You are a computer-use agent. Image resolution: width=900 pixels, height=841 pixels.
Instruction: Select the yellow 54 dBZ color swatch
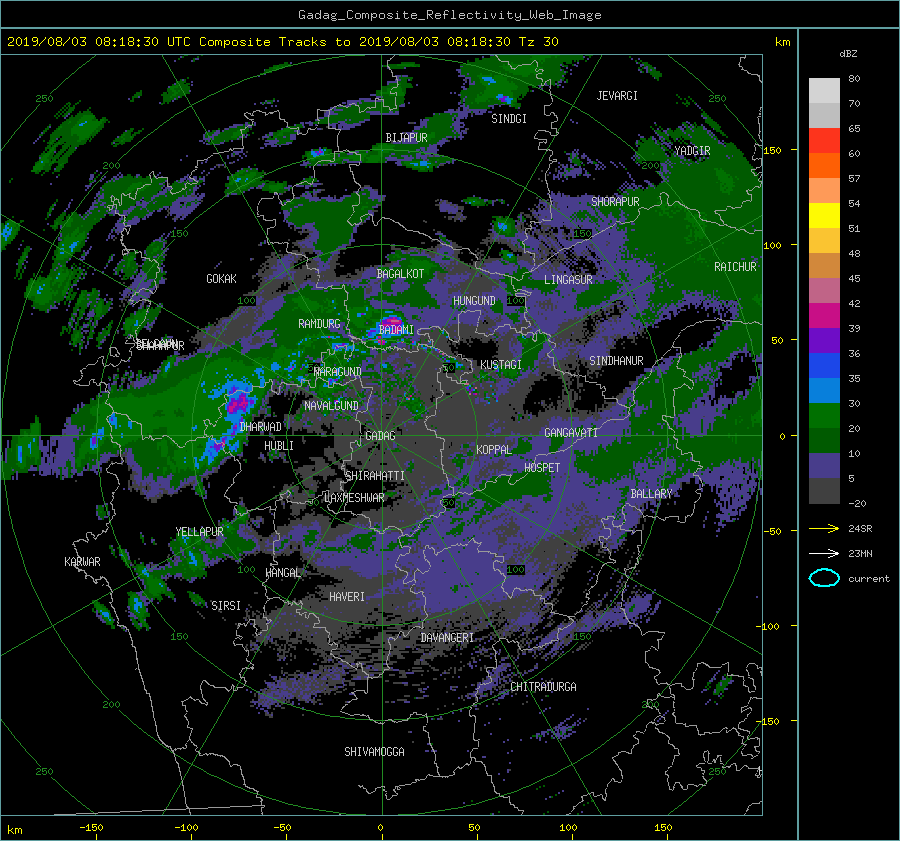[824, 215]
